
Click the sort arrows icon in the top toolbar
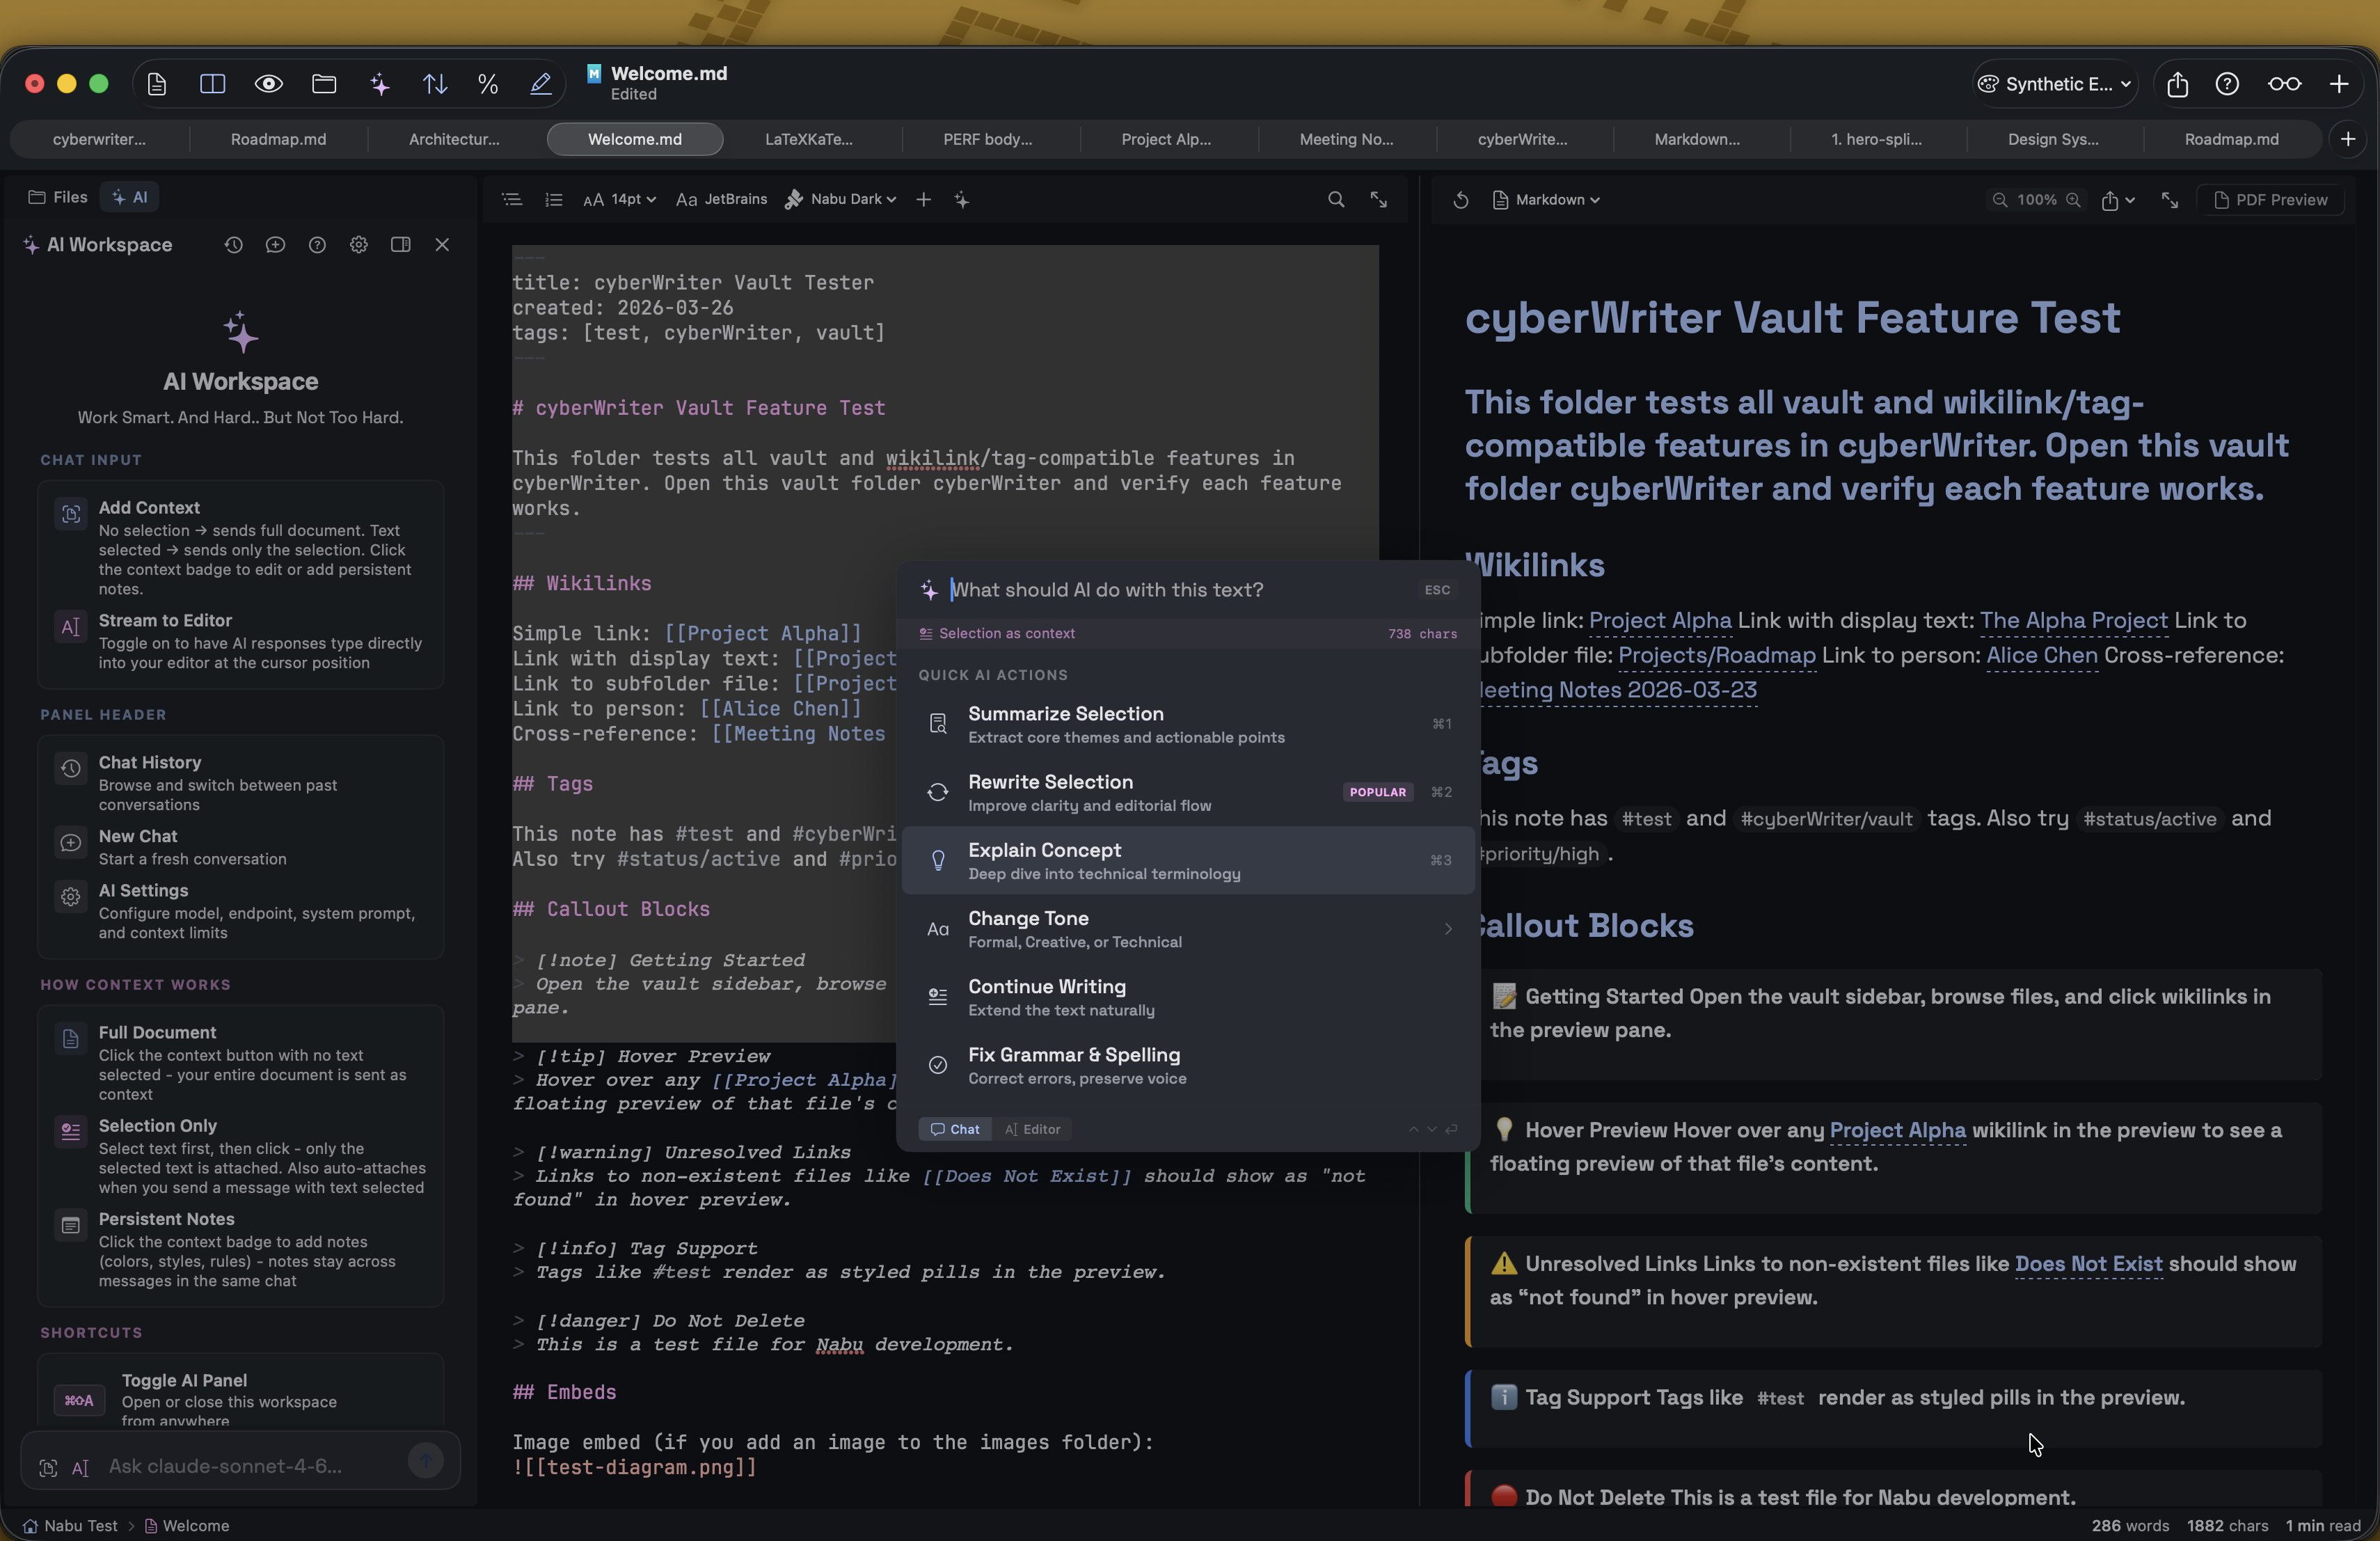(435, 84)
